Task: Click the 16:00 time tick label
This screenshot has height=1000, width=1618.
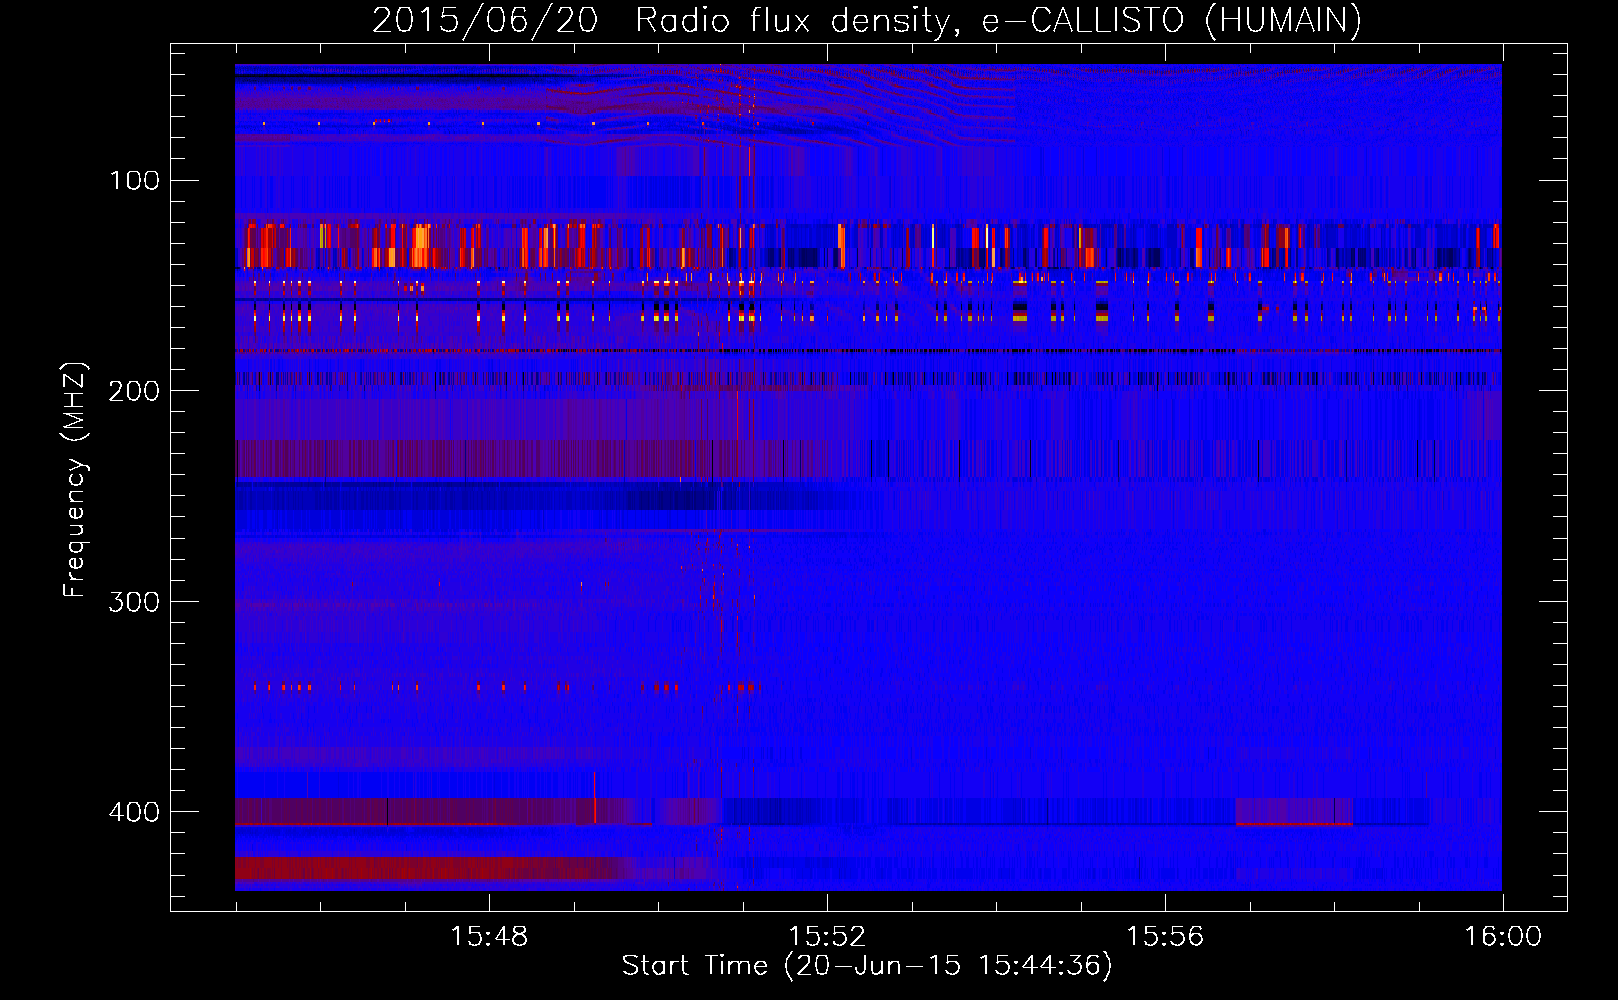Action: click(1503, 937)
